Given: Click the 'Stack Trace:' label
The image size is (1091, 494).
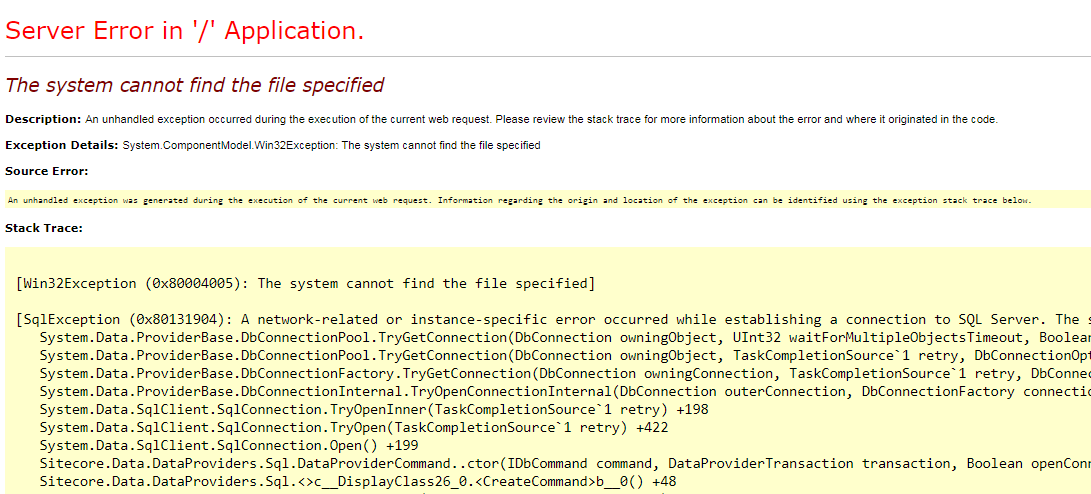Looking at the screenshot, I should click(x=44, y=227).
